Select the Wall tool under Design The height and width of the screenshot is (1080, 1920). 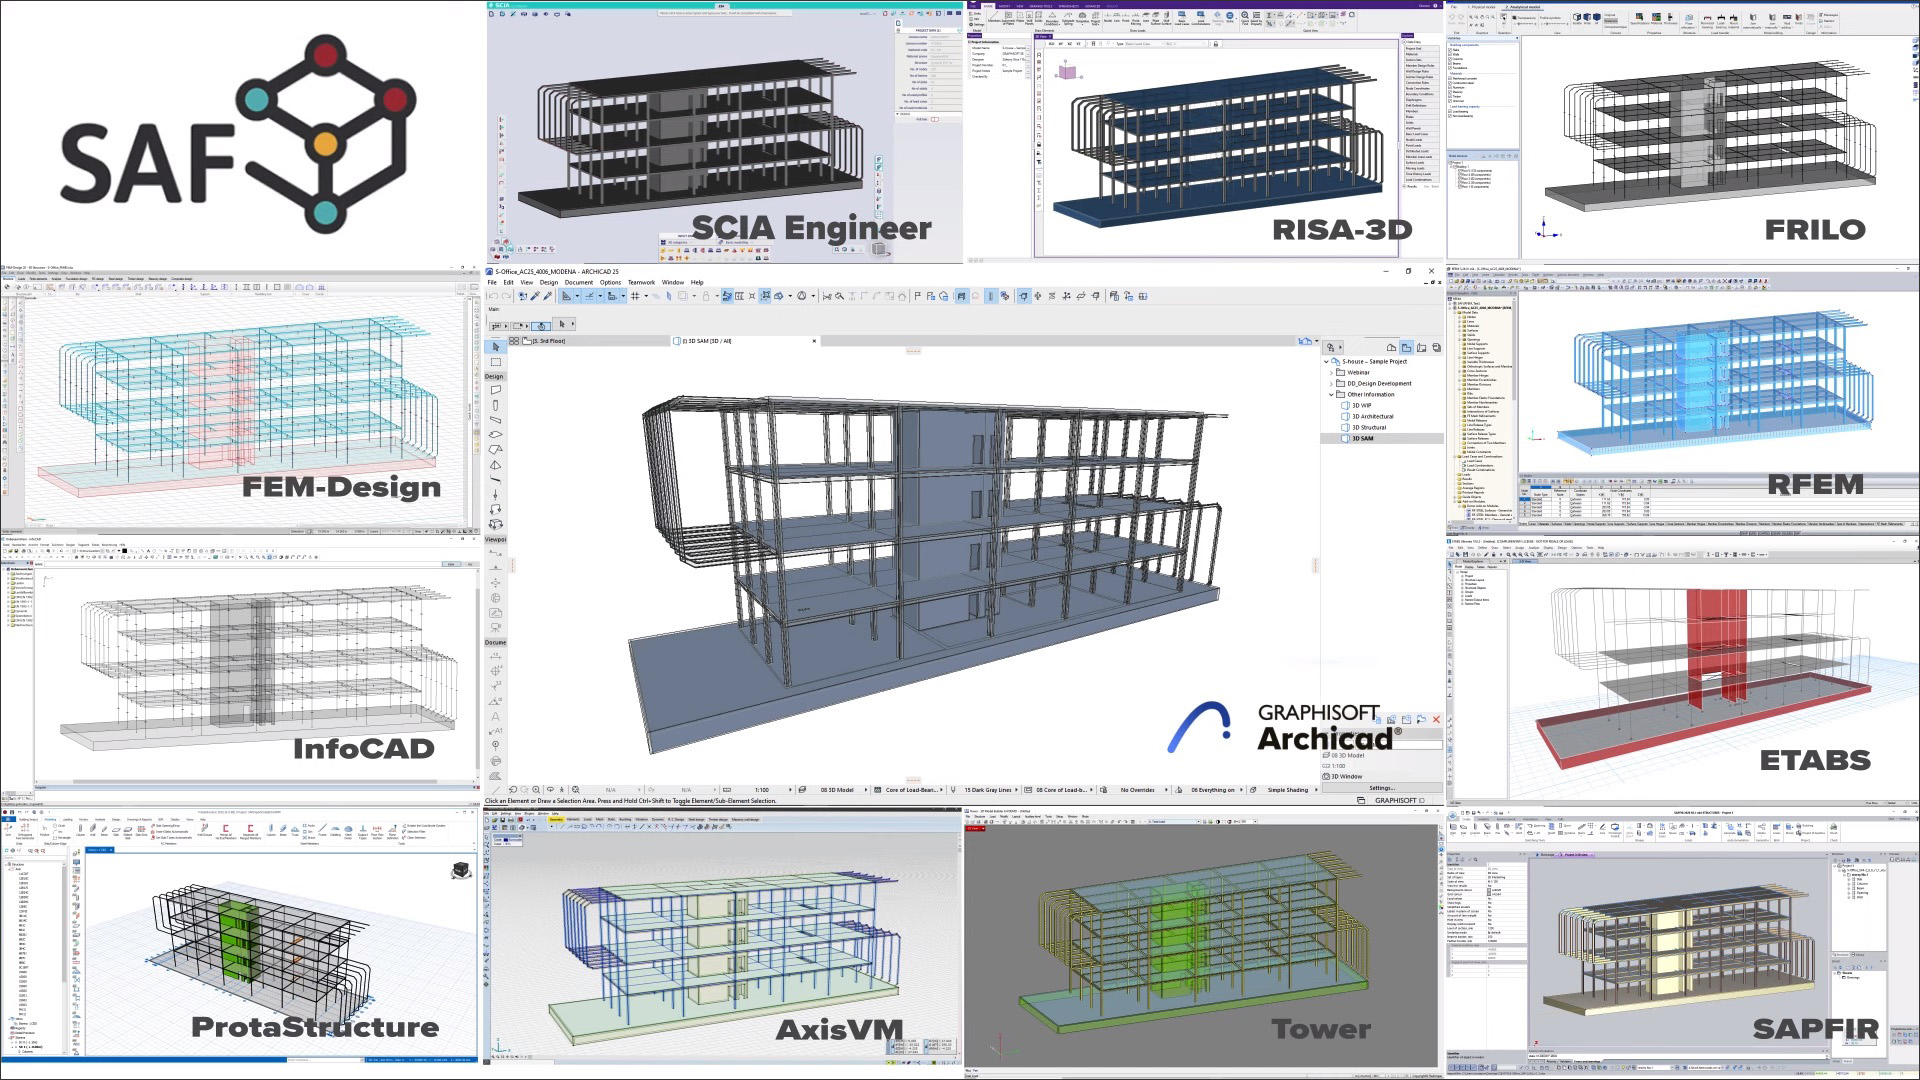coord(495,390)
